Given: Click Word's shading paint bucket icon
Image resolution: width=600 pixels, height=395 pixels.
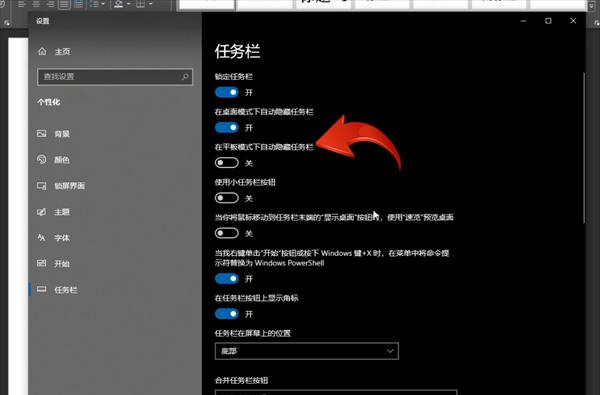Looking at the screenshot, I should tap(119, 4).
